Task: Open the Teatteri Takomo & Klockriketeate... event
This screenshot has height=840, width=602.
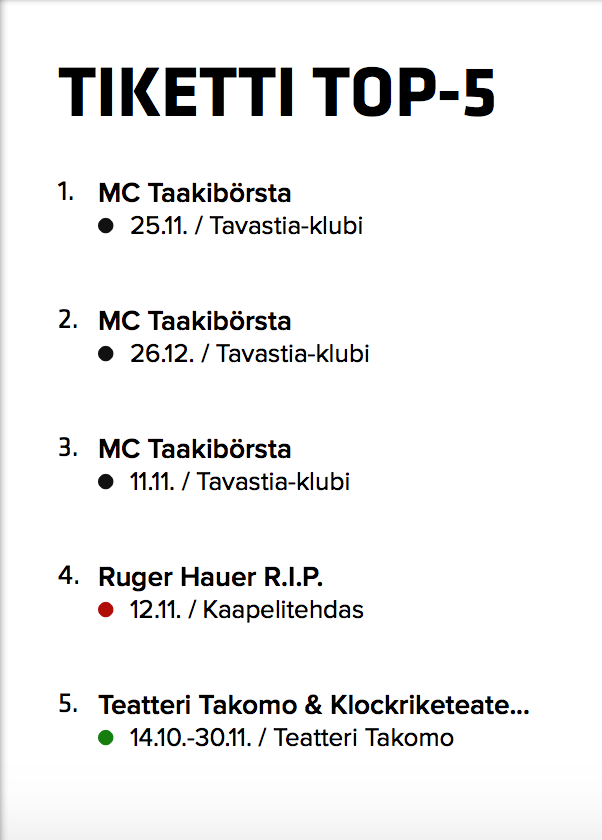Action: click(313, 706)
